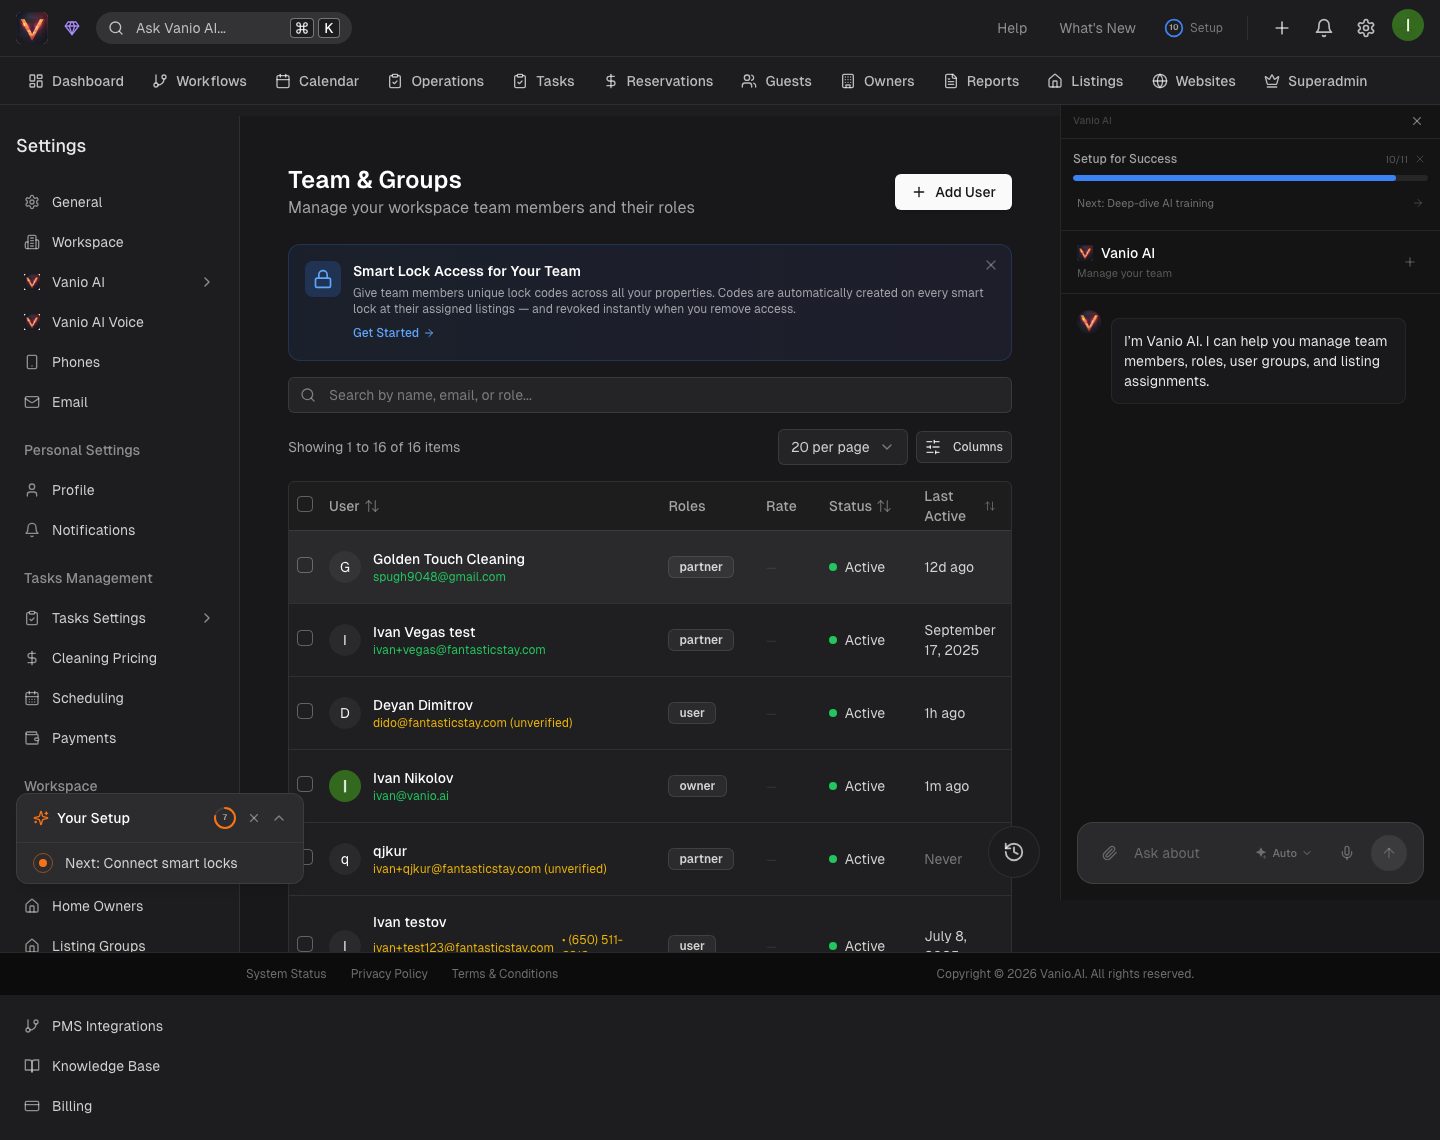Click the notifications bell icon
This screenshot has height=1140, width=1440.
click(x=1323, y=28)
